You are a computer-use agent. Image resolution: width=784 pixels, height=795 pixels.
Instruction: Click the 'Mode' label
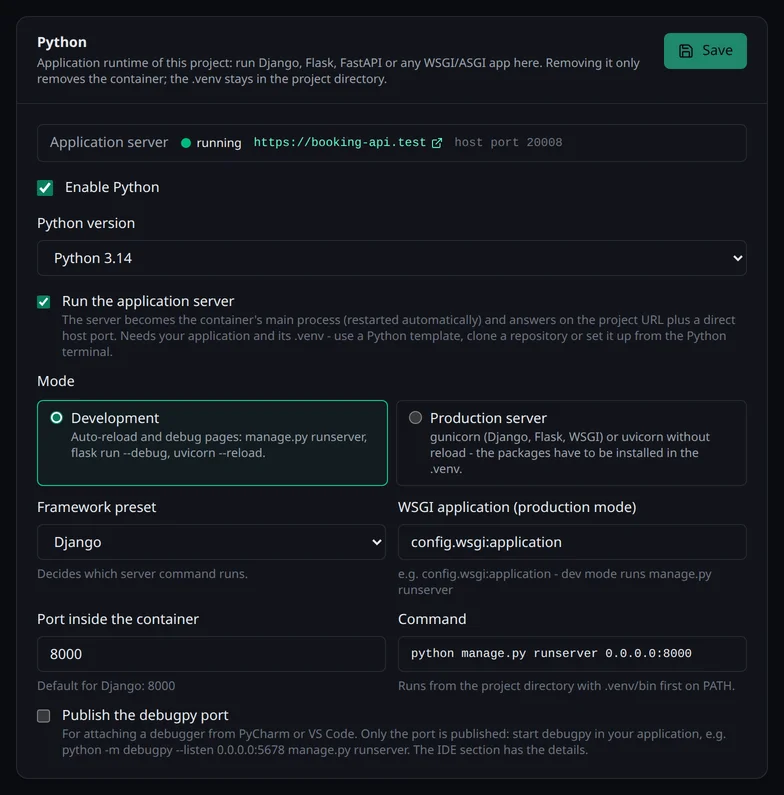tap(56, 381)
